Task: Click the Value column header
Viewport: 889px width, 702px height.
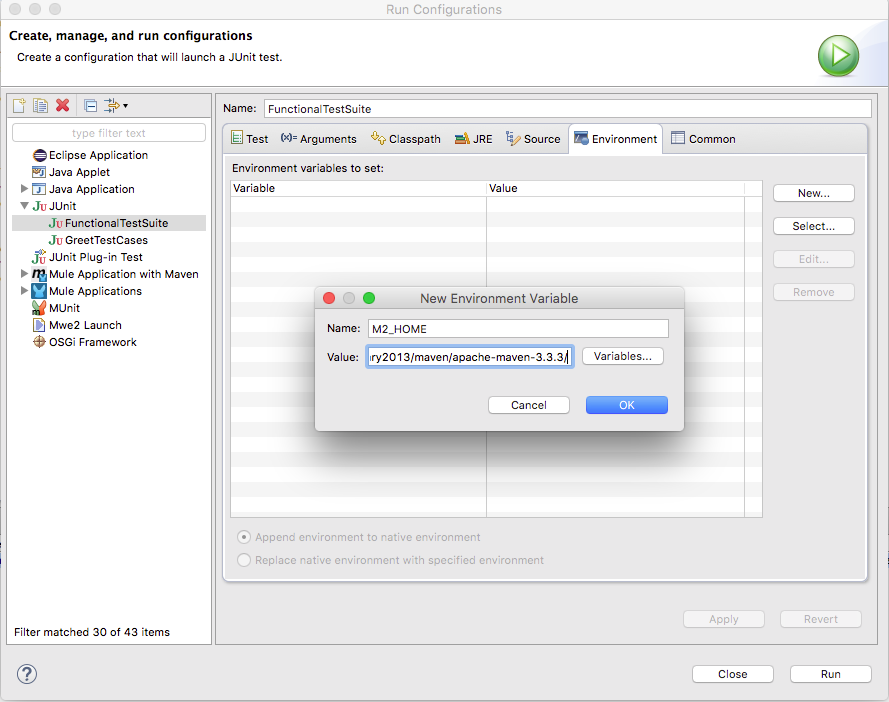Action: [616, 188]
